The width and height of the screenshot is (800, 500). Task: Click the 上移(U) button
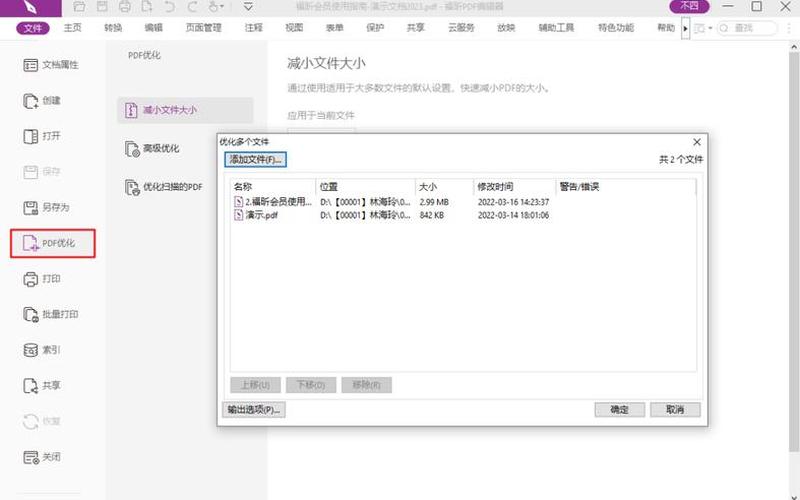click(x=255, y=385)
